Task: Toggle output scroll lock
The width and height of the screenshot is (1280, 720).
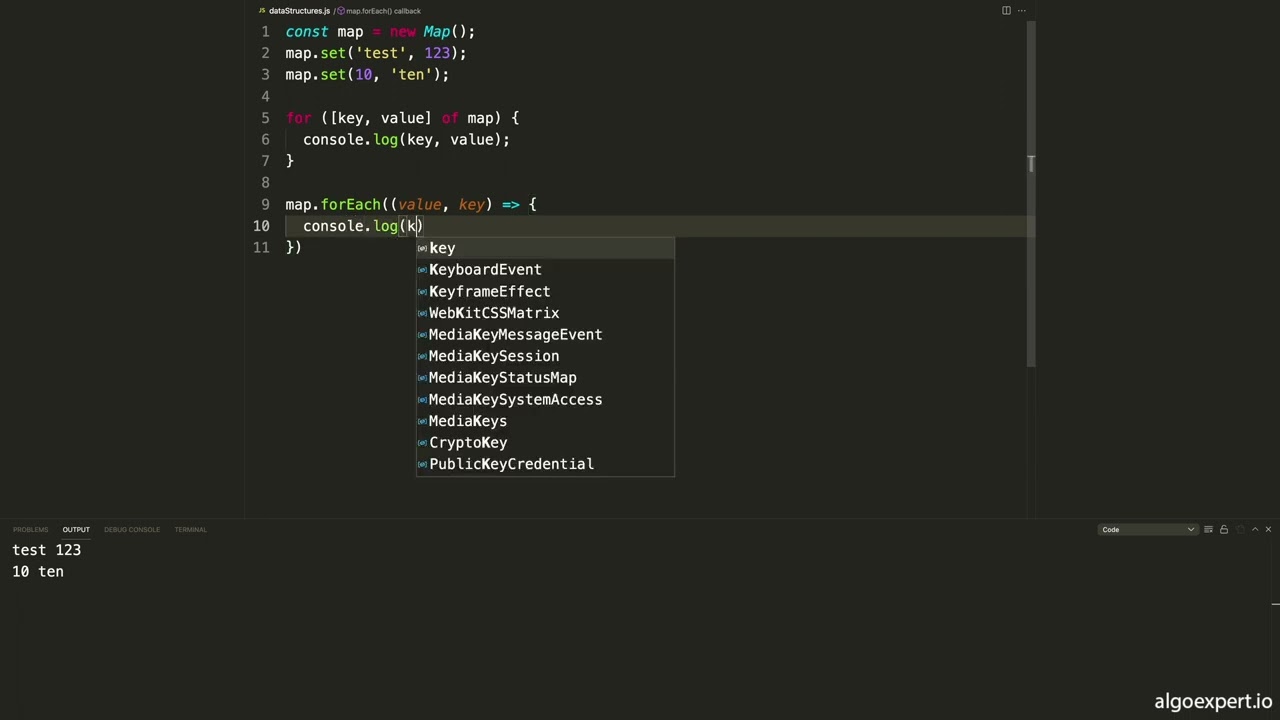Action: [1223, 529]
